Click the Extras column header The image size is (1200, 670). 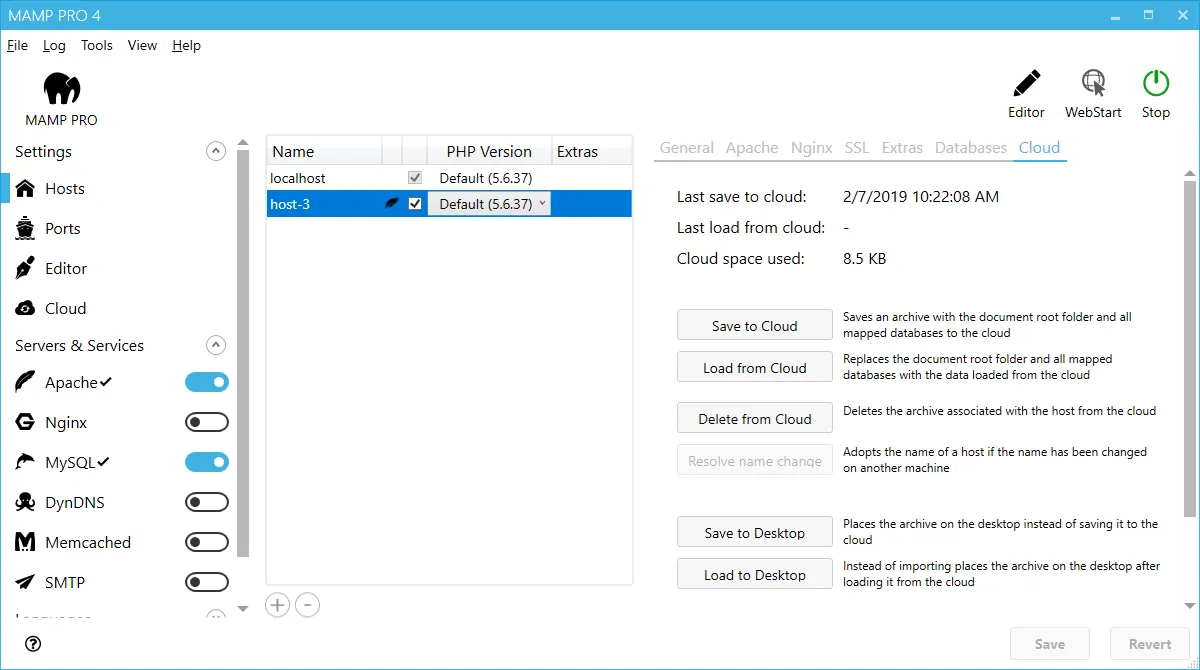pos(592,151)
